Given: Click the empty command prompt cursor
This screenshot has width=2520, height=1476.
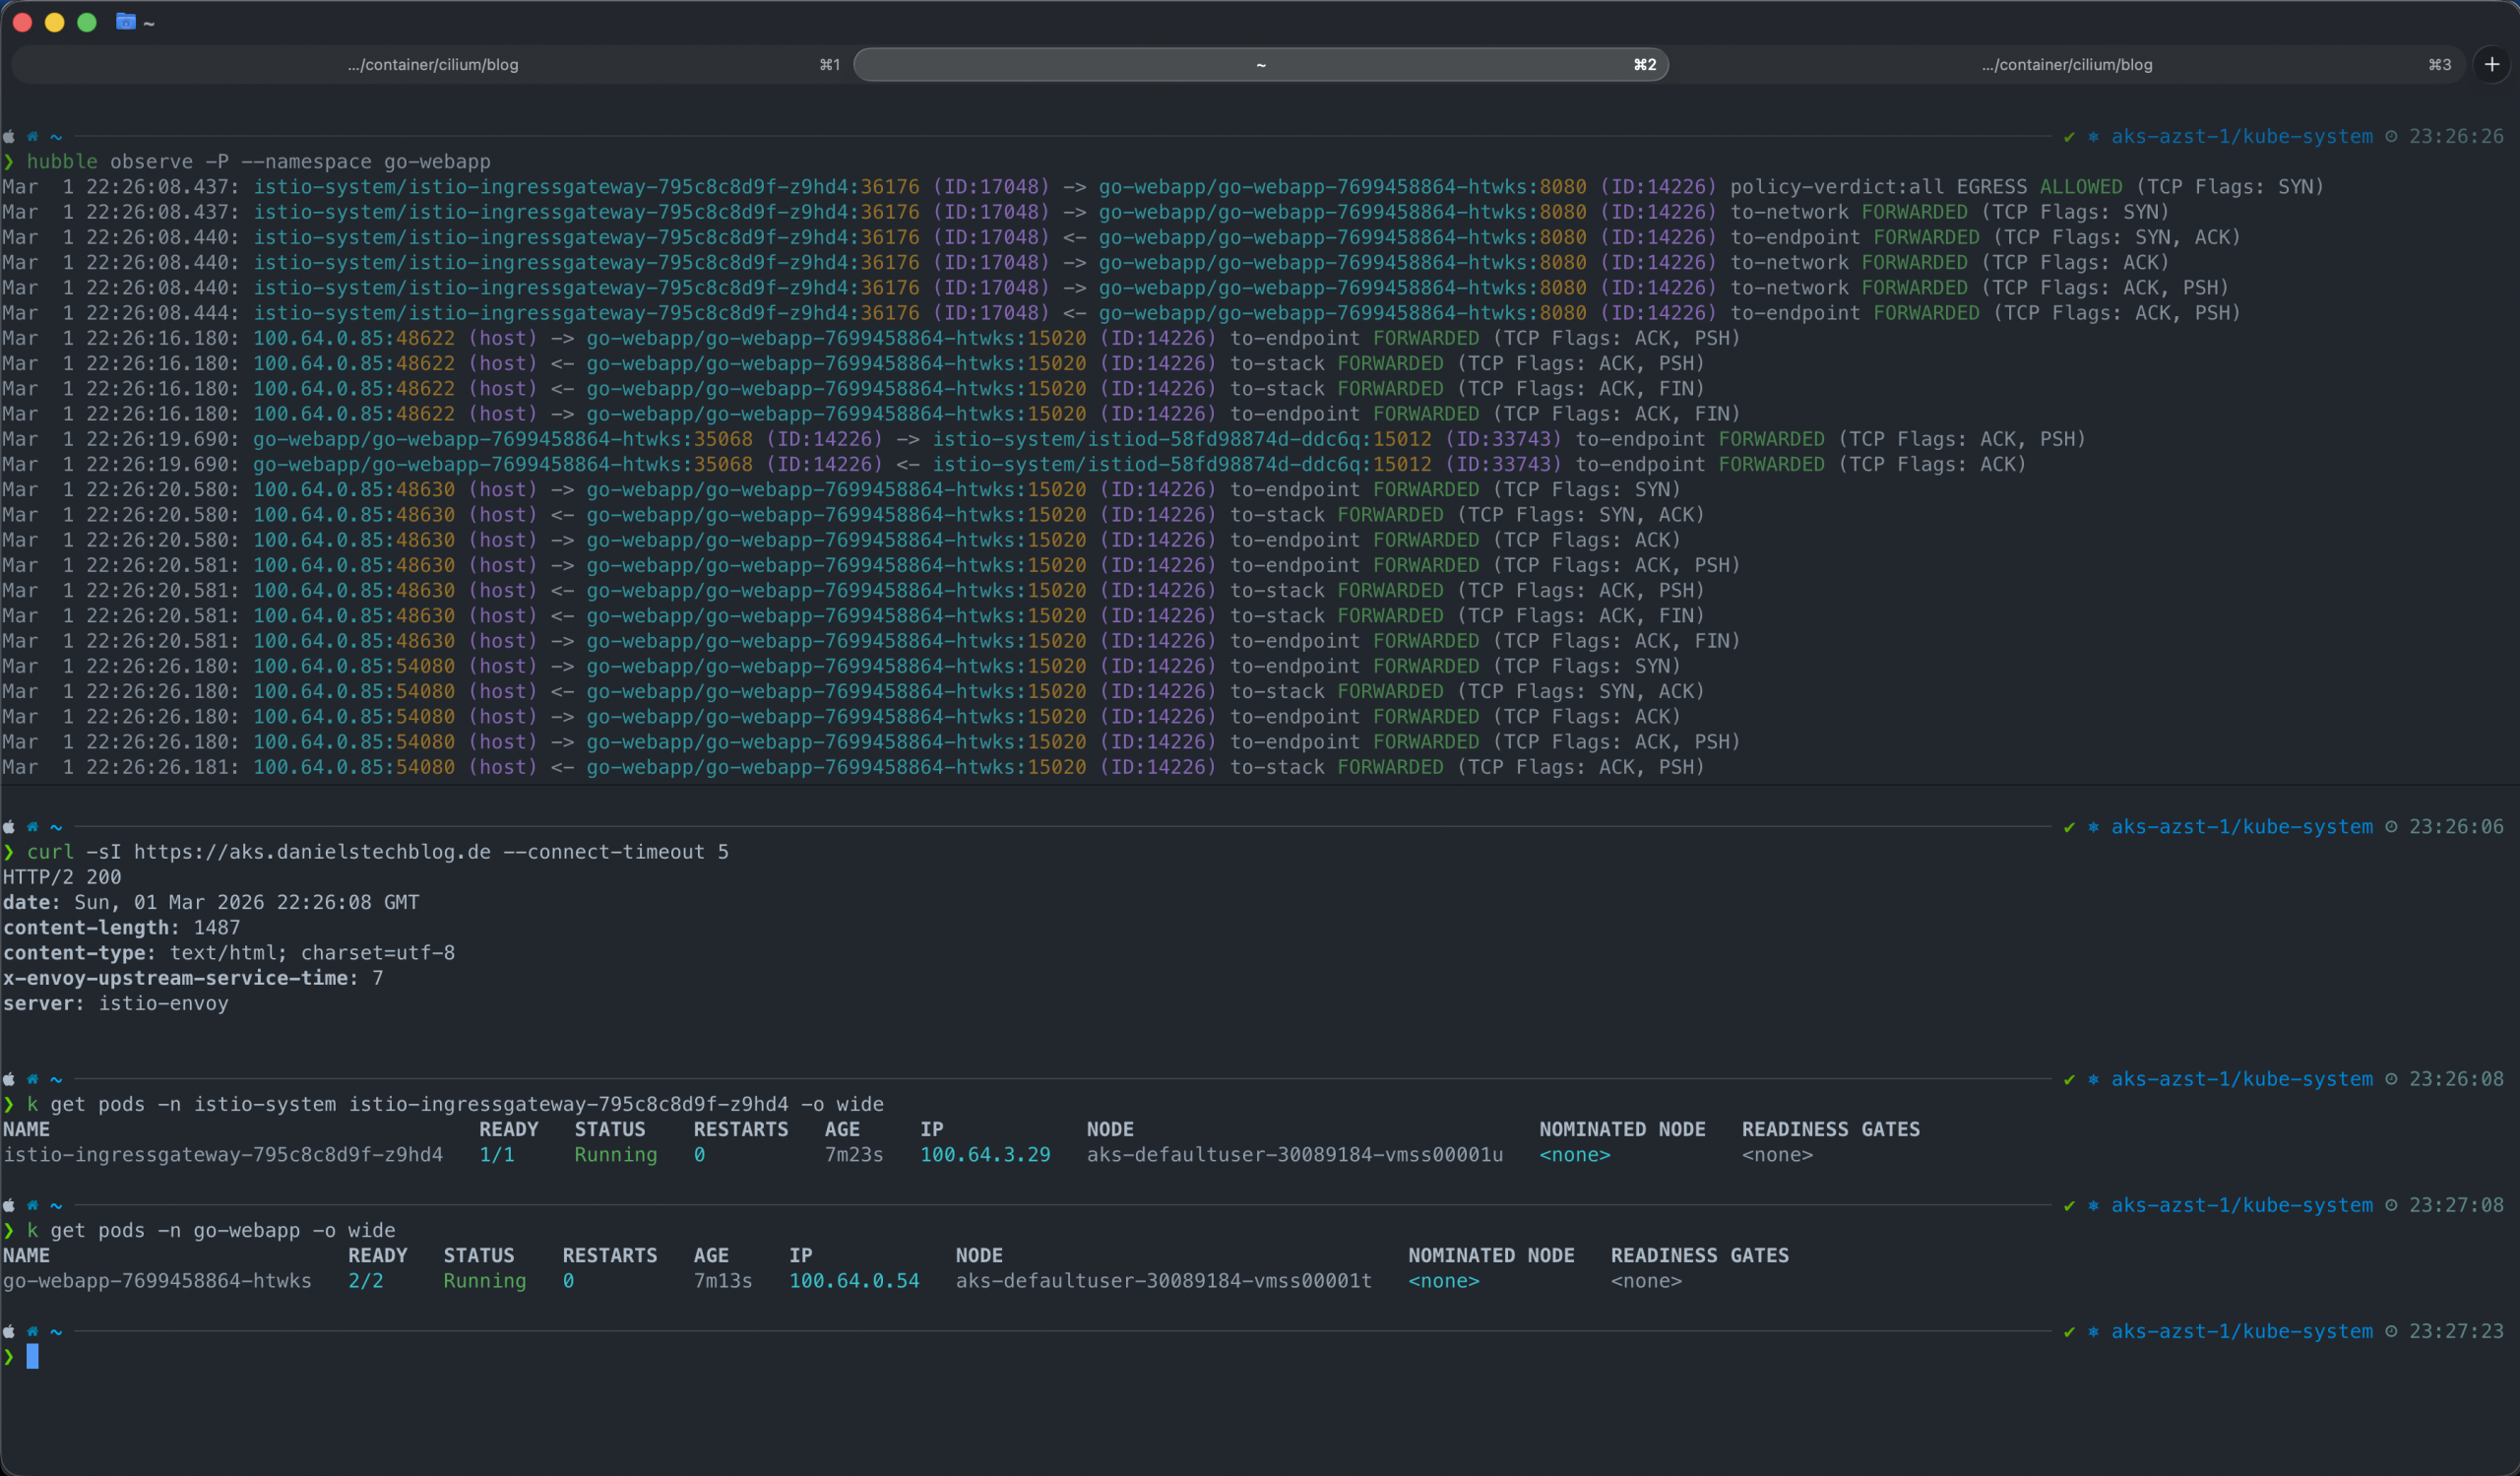Looking at the screenshot, I should coord(32,1356).
